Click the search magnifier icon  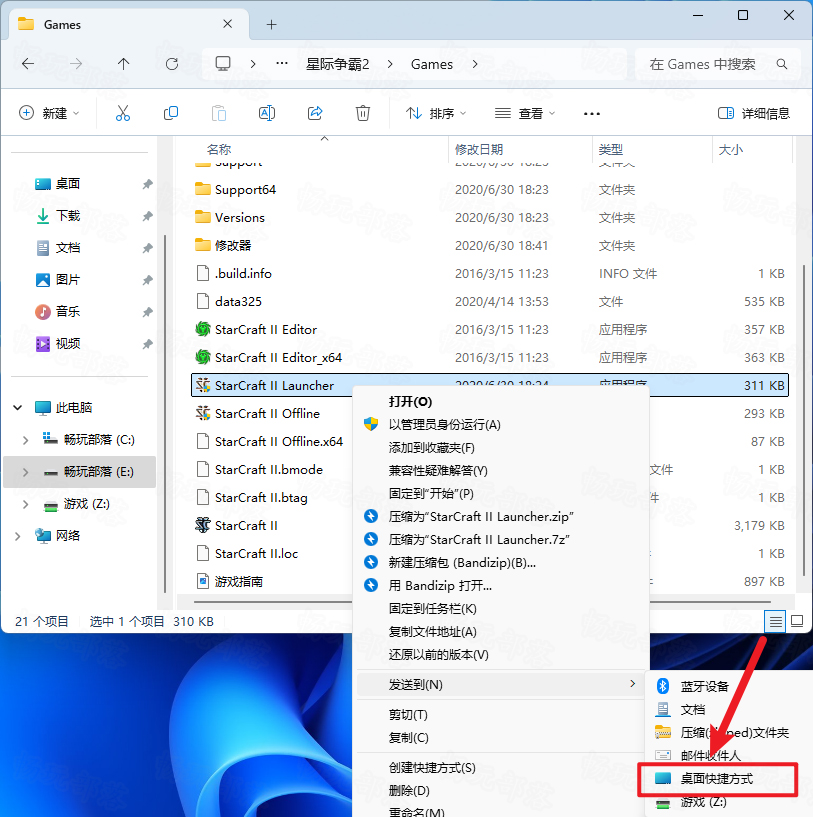tap(781, 64)
